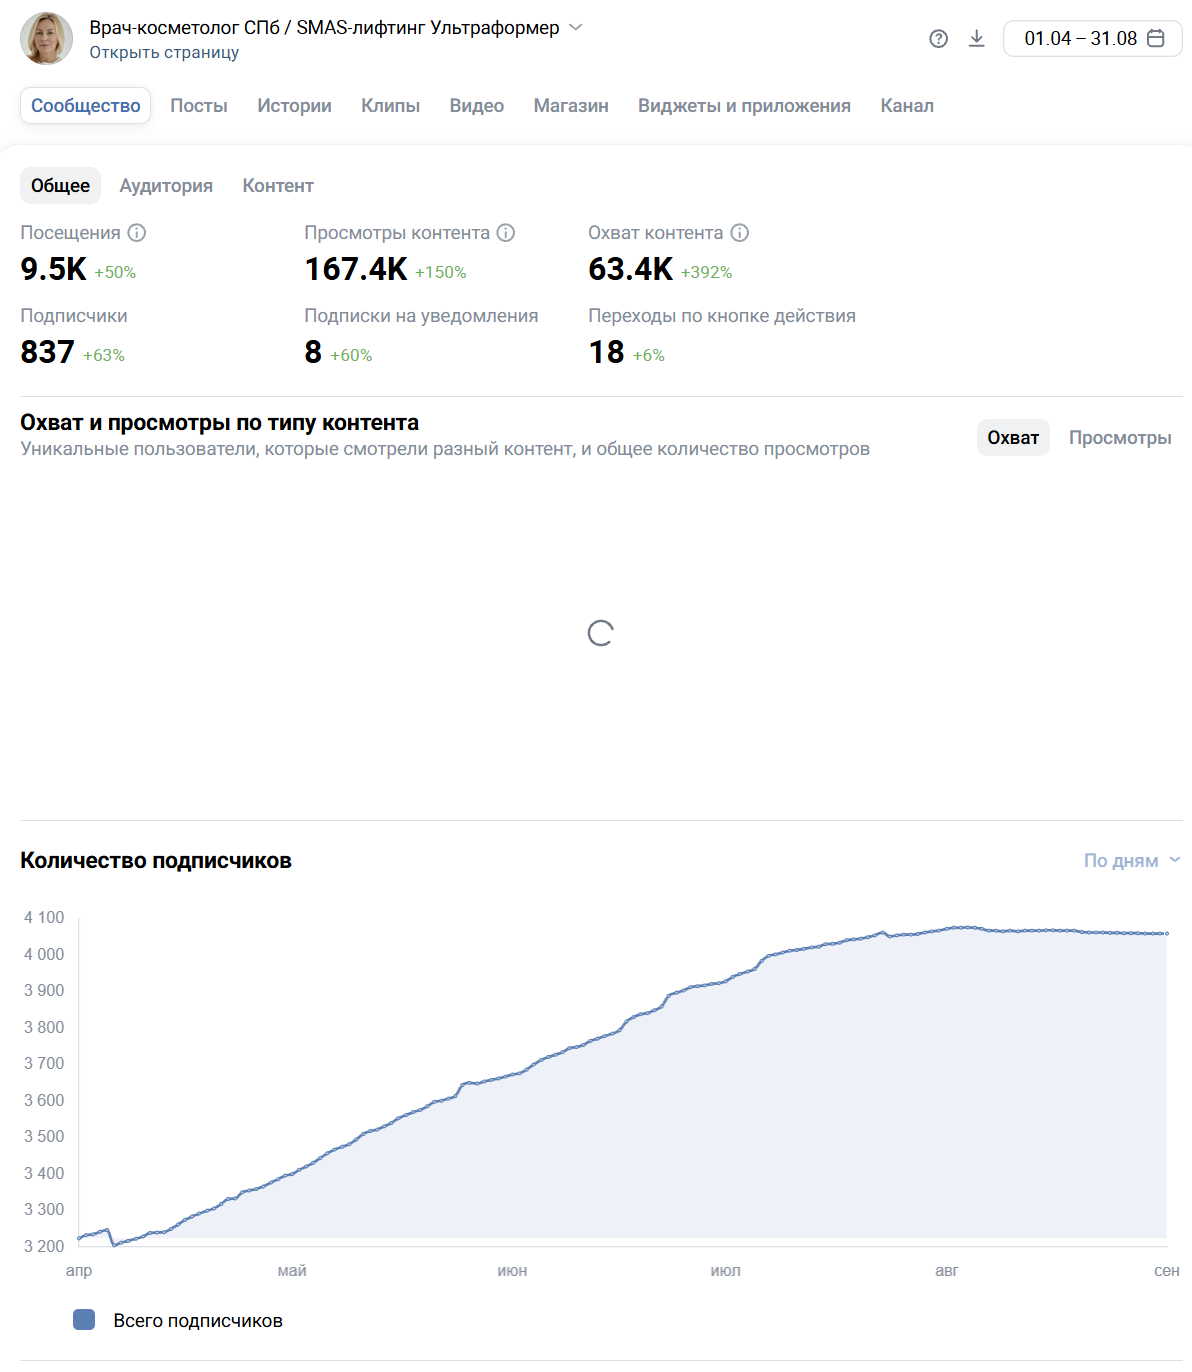Download the statistics report via the download icon
Screen dimensions: 1192x1372
pos(977,39)
